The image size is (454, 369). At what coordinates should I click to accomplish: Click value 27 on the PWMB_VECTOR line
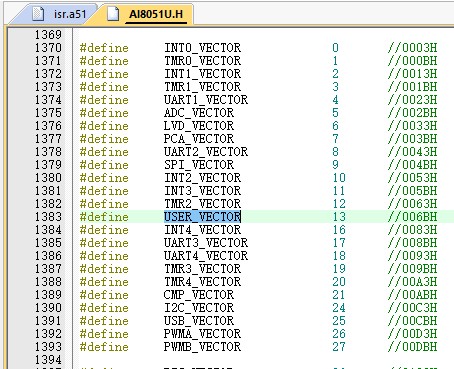[339, 347]
